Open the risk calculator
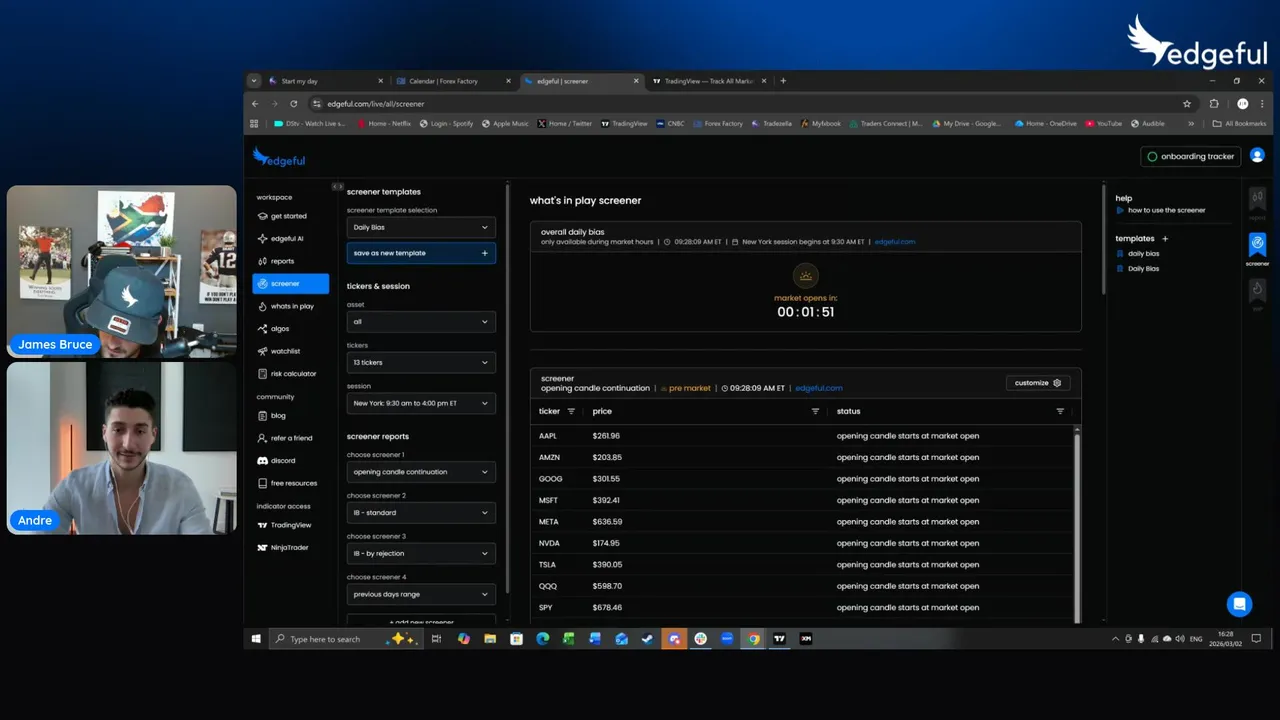The height and width of the screenshot is (720, 1280). (x=292, y=374)
